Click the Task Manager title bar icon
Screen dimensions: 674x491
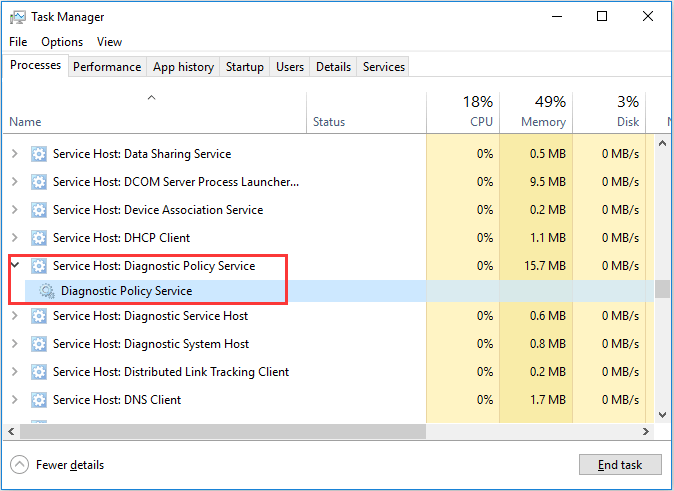[x=18, y=17]
